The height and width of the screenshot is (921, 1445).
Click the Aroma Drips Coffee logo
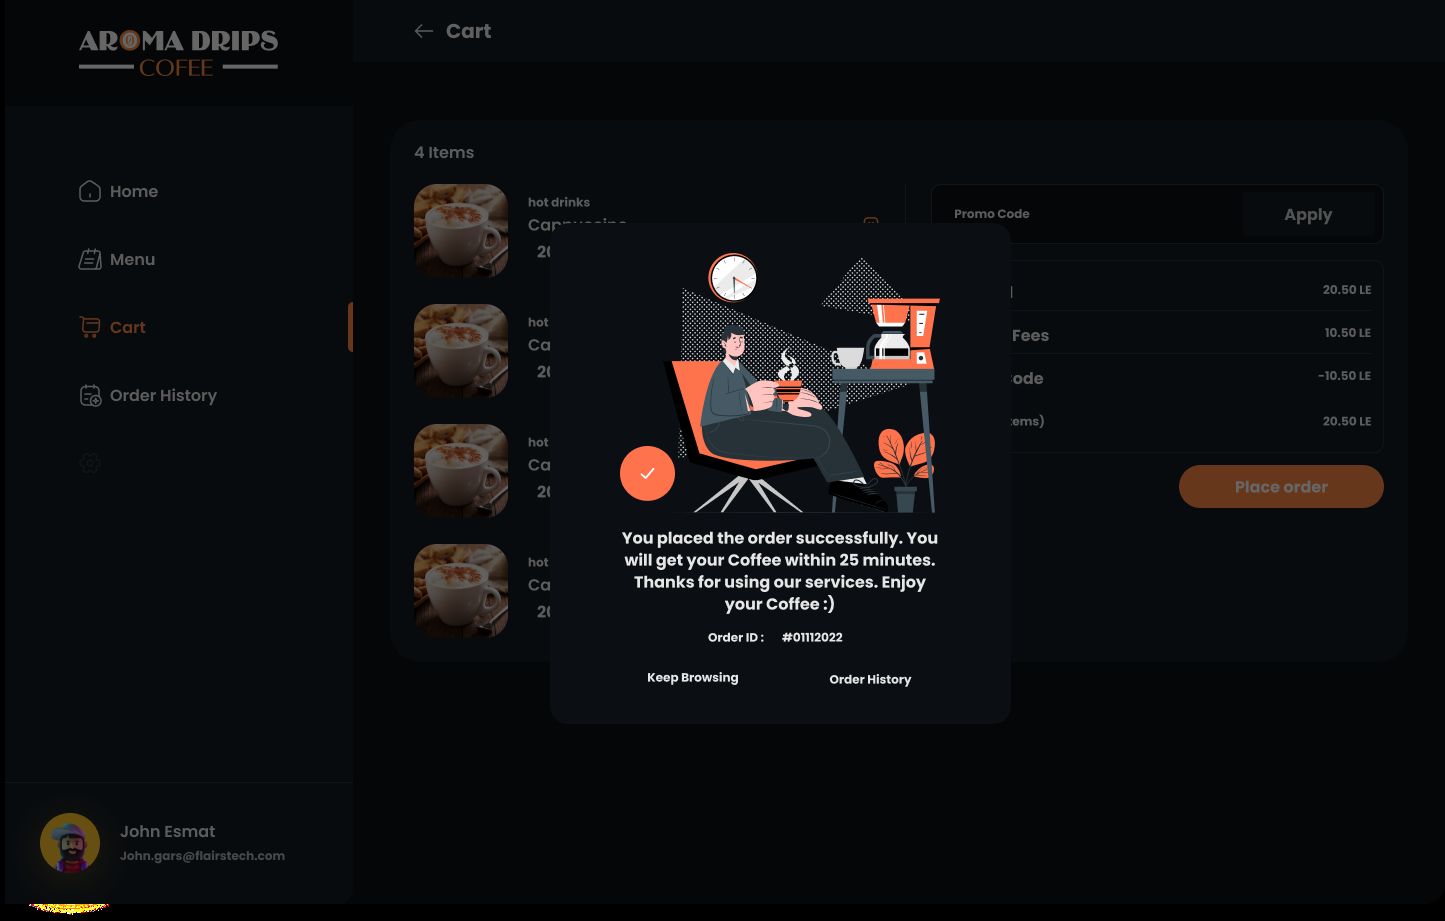[x=178, y=53]
